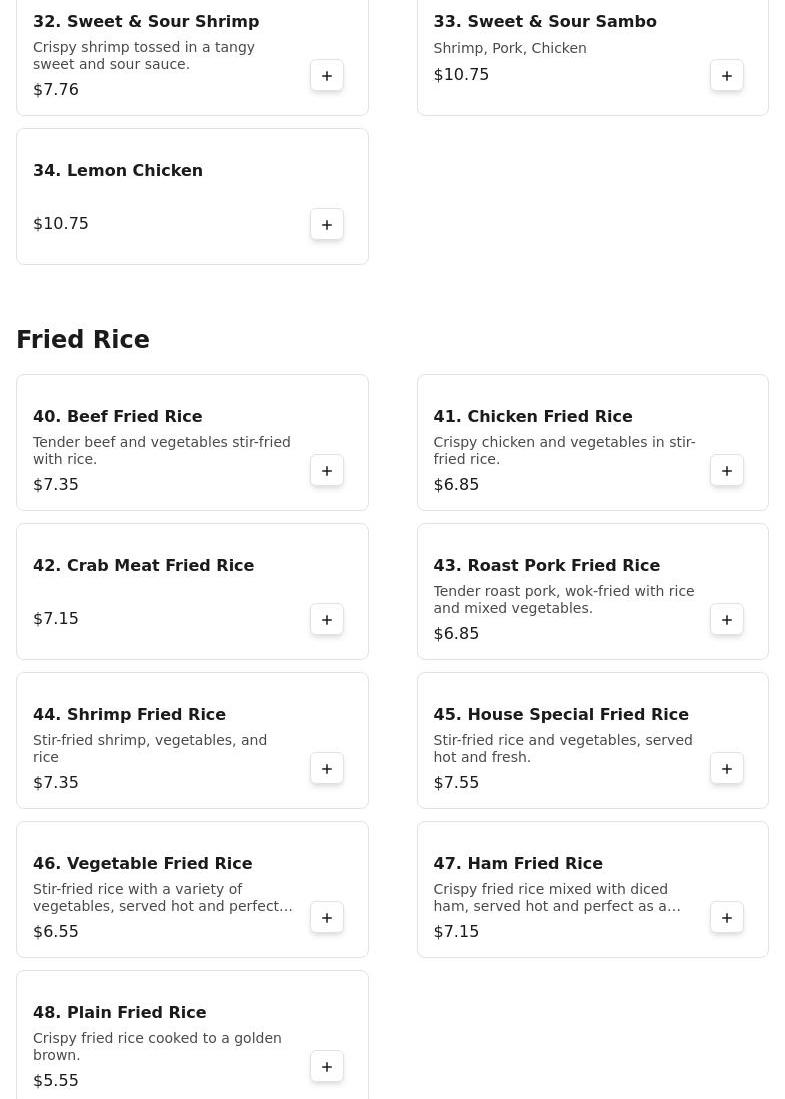Add Shrimp Fried Rice to cart

click(327, 769)
